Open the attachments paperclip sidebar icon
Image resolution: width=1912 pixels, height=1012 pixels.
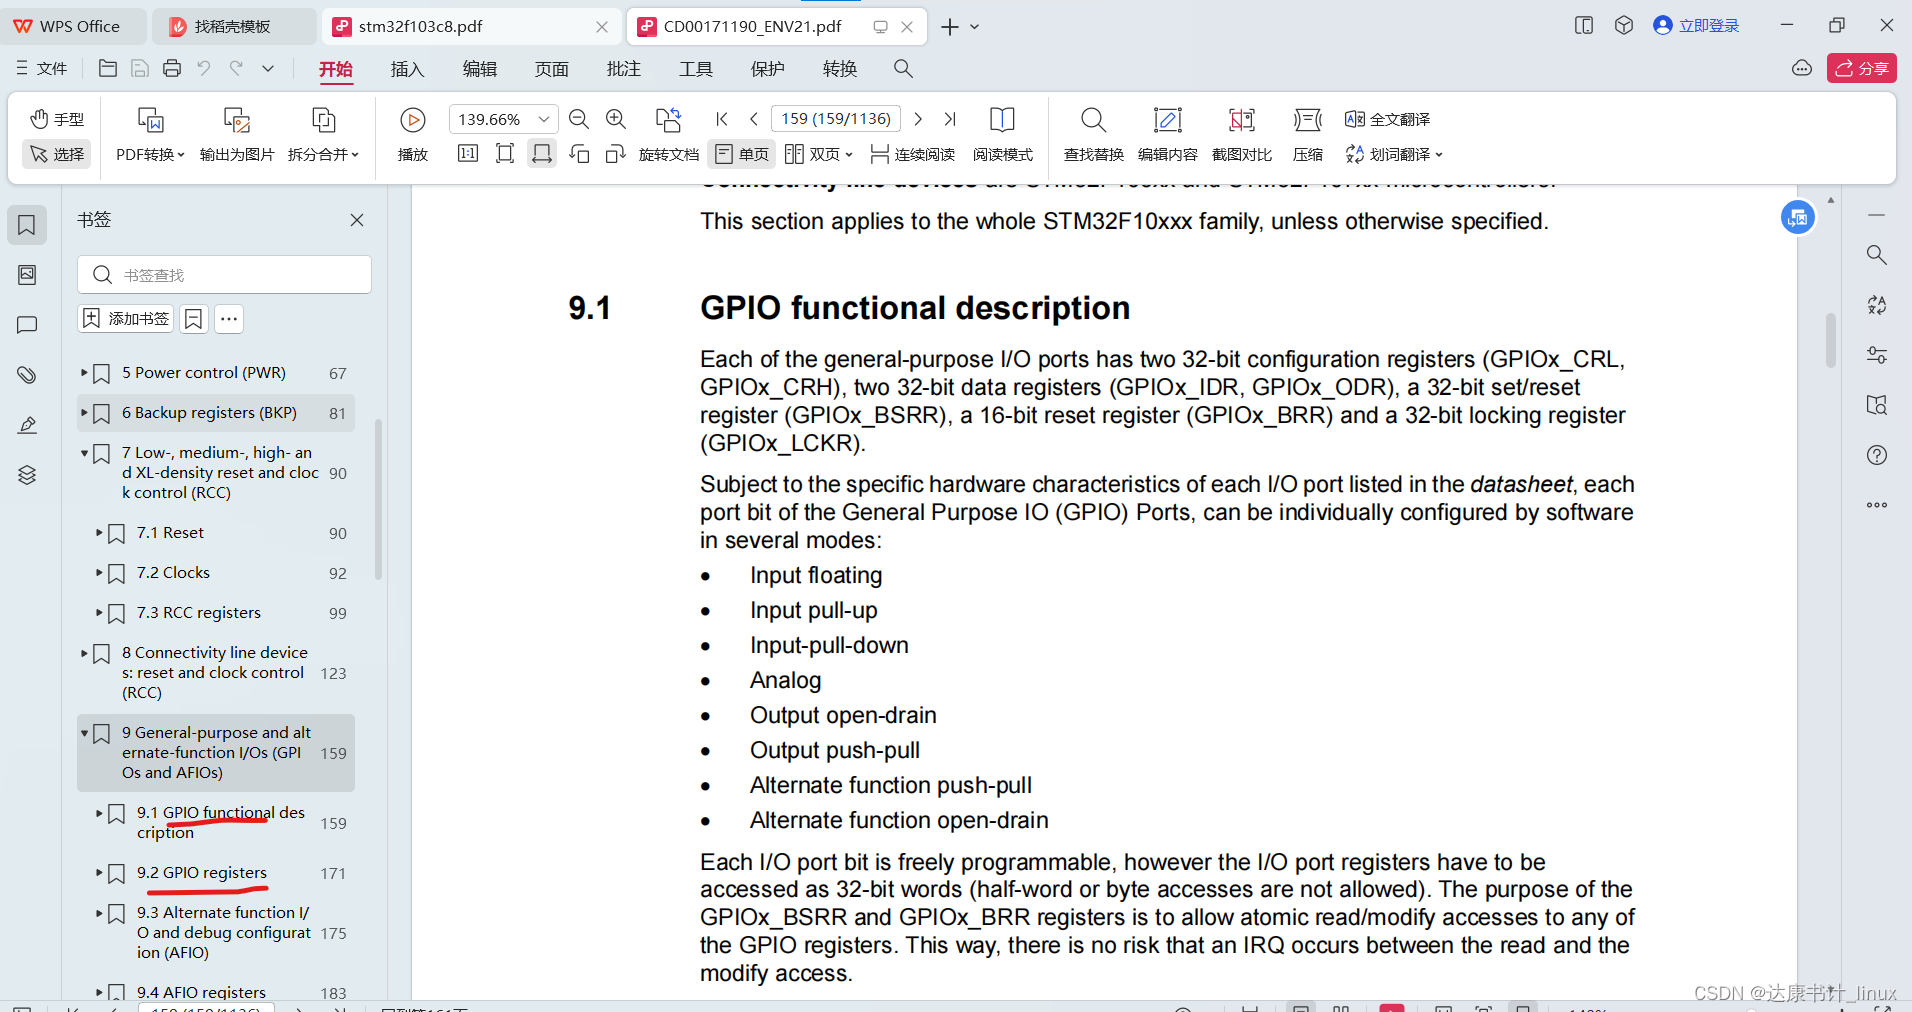click(x=27, y=375)
